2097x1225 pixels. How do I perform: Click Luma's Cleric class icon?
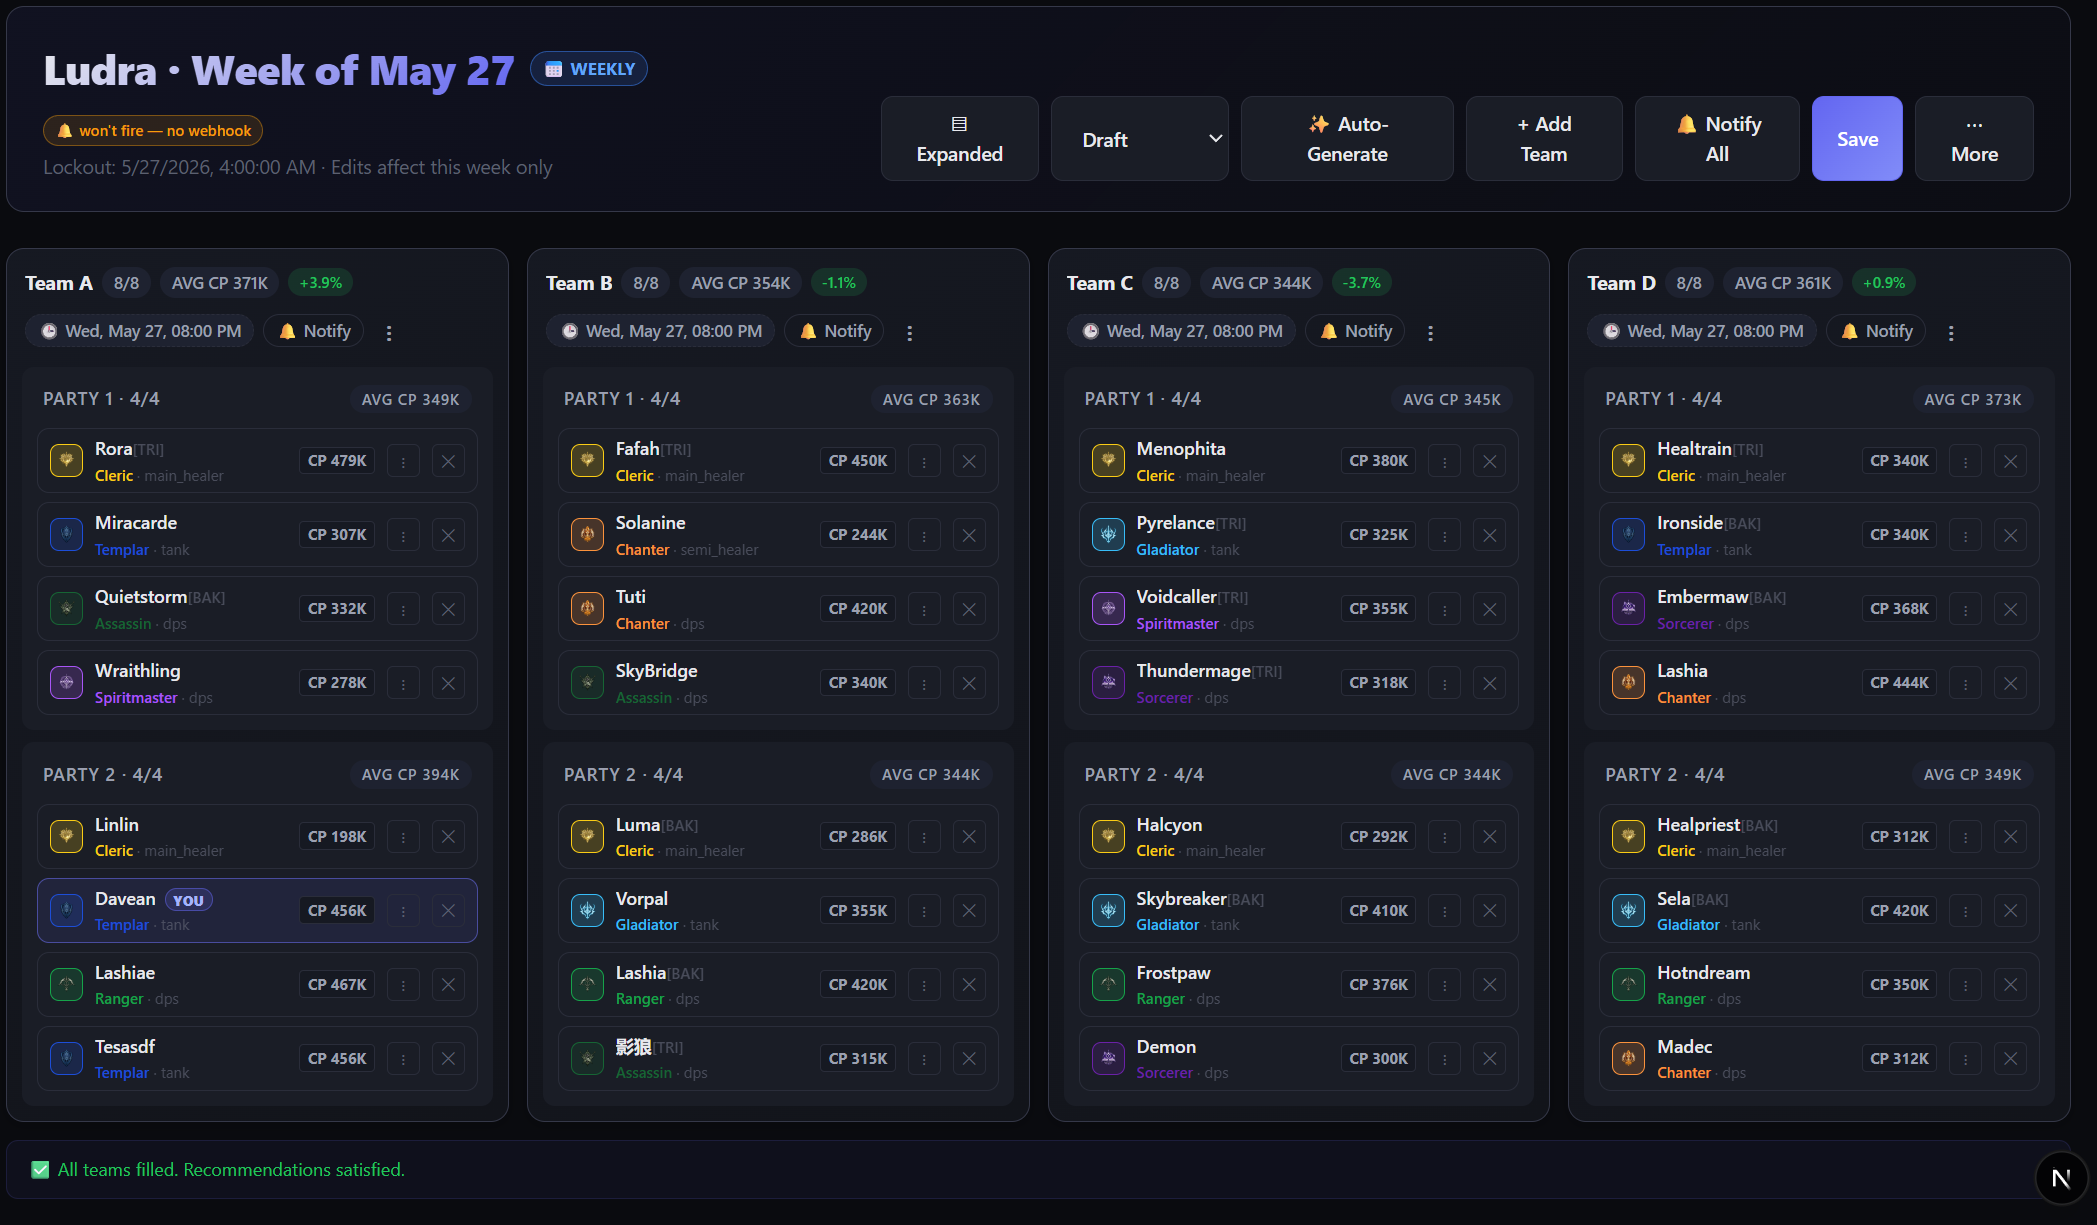[587, 837]
